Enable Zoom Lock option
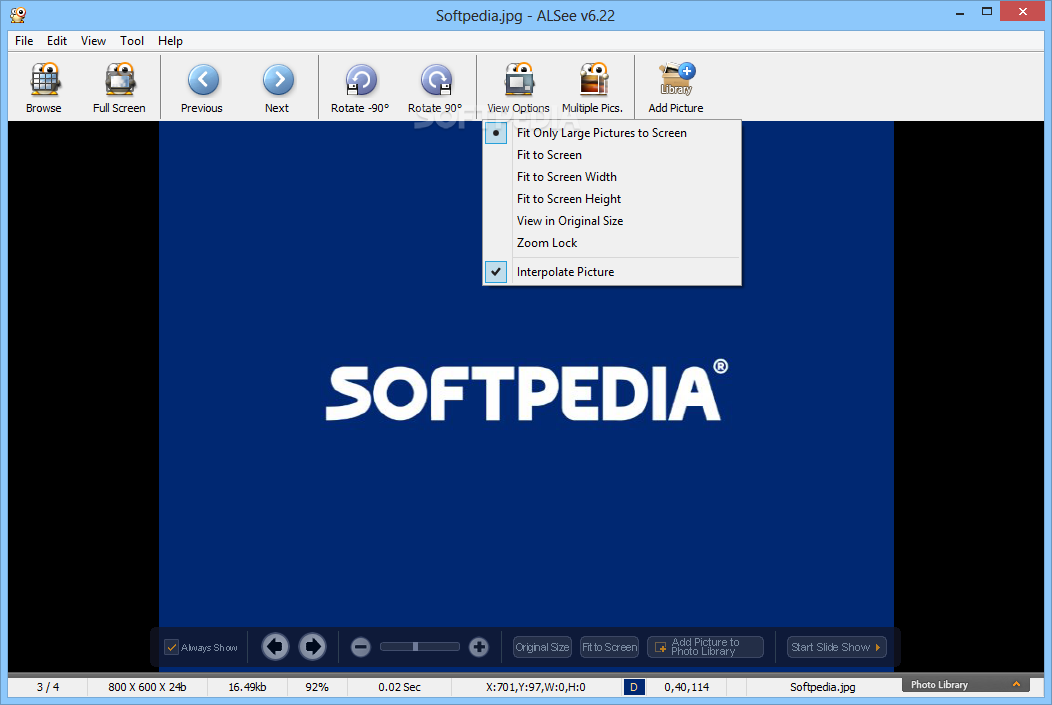Screen dimensions: 1052x705 [x=612, y=243]
